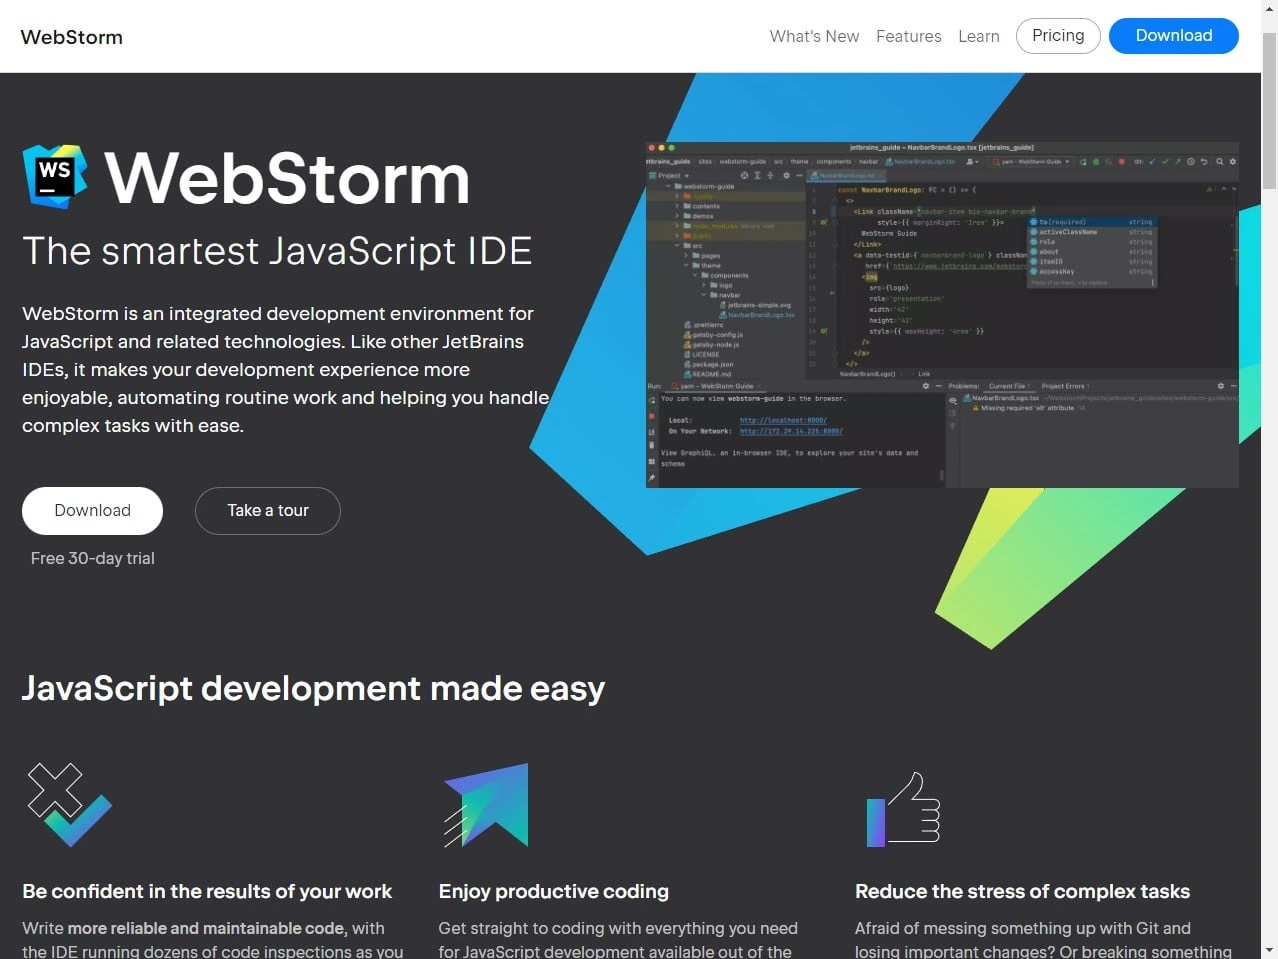Click the target icon to locate file in Project tree
This screenshot has height=959, width=1278.
[x=745, y=176]
